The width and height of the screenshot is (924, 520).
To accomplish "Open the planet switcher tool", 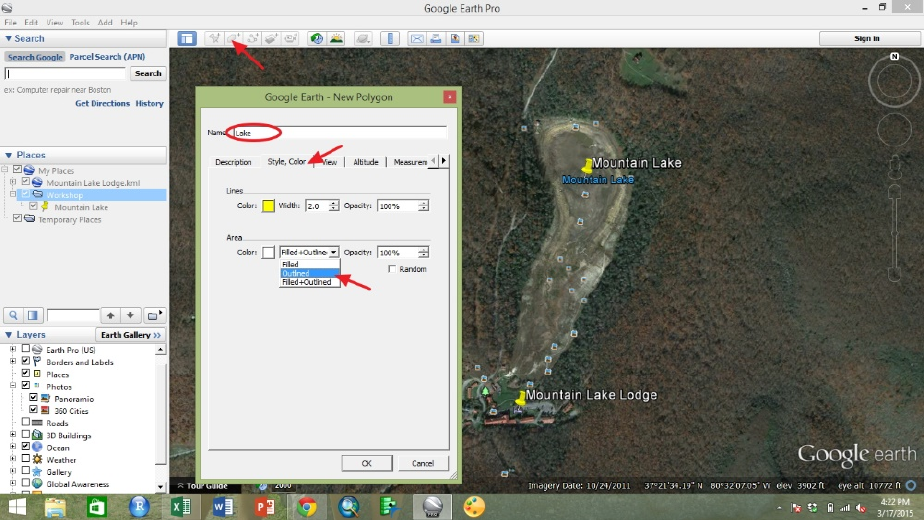I will (x=363, y=39).
